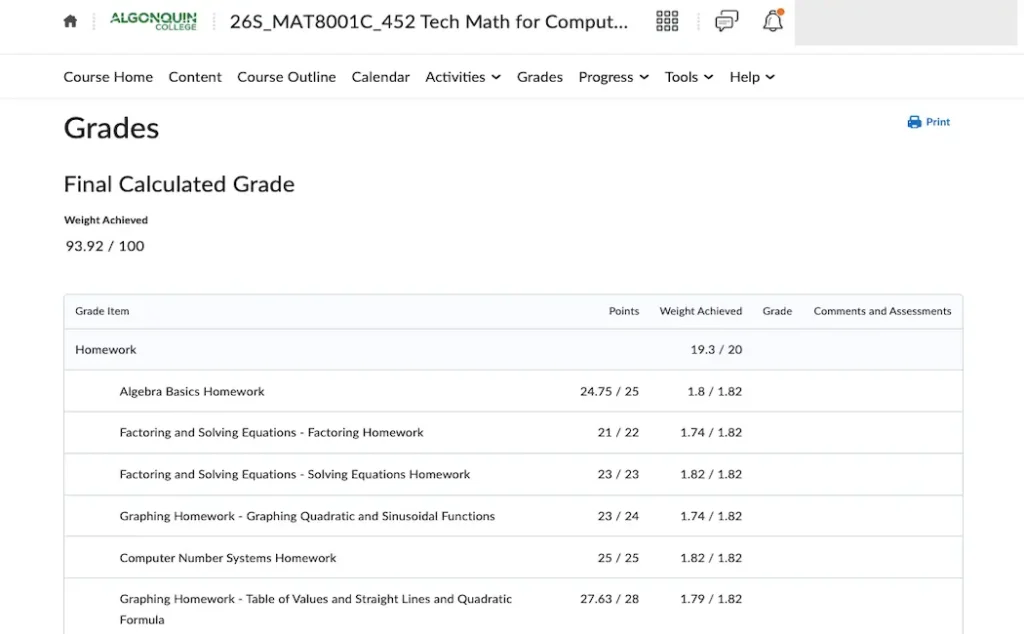Select weight 1.79 / 1.82

pos(711,599)
